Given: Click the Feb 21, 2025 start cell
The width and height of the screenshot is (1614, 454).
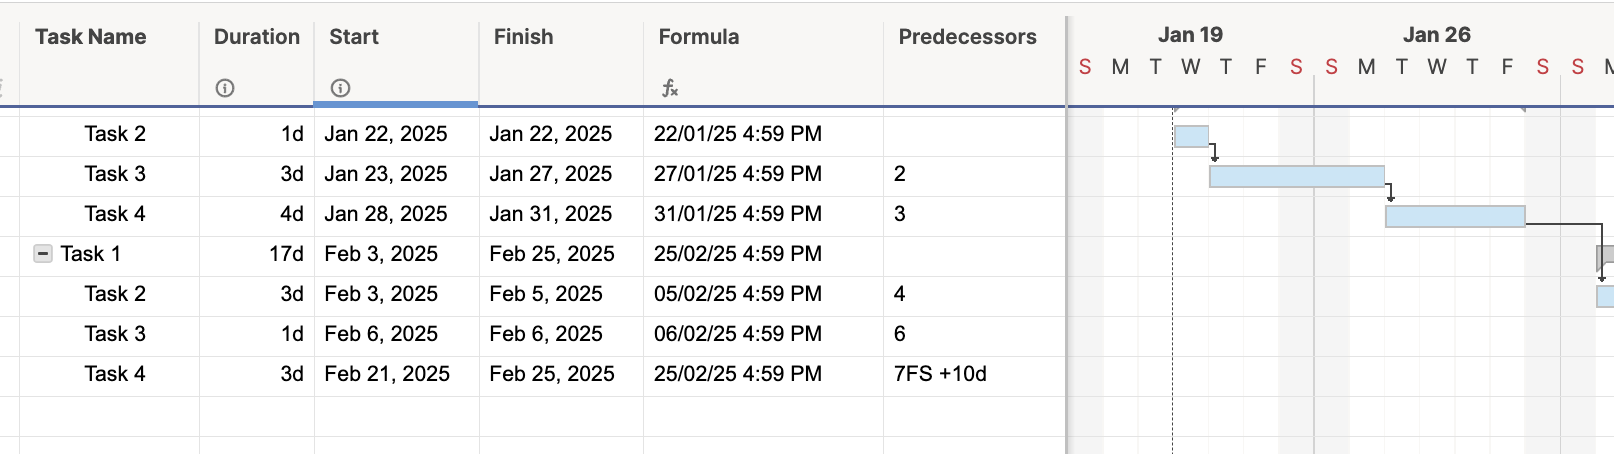Looking at the screenshot, I should pos(397,374).
